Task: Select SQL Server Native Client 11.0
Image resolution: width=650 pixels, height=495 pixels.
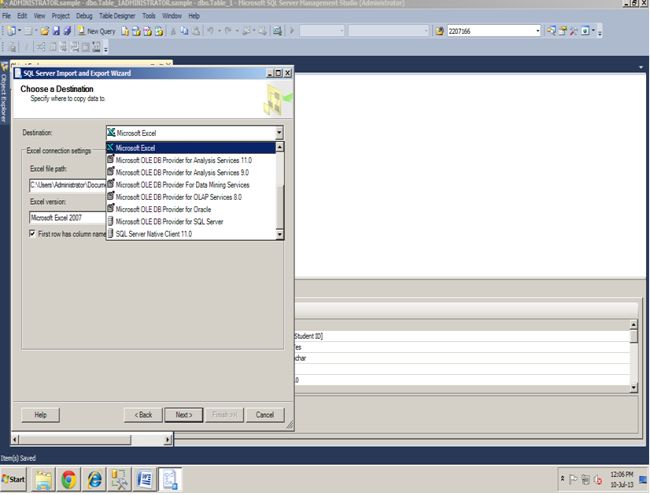Action: [191, 234]
